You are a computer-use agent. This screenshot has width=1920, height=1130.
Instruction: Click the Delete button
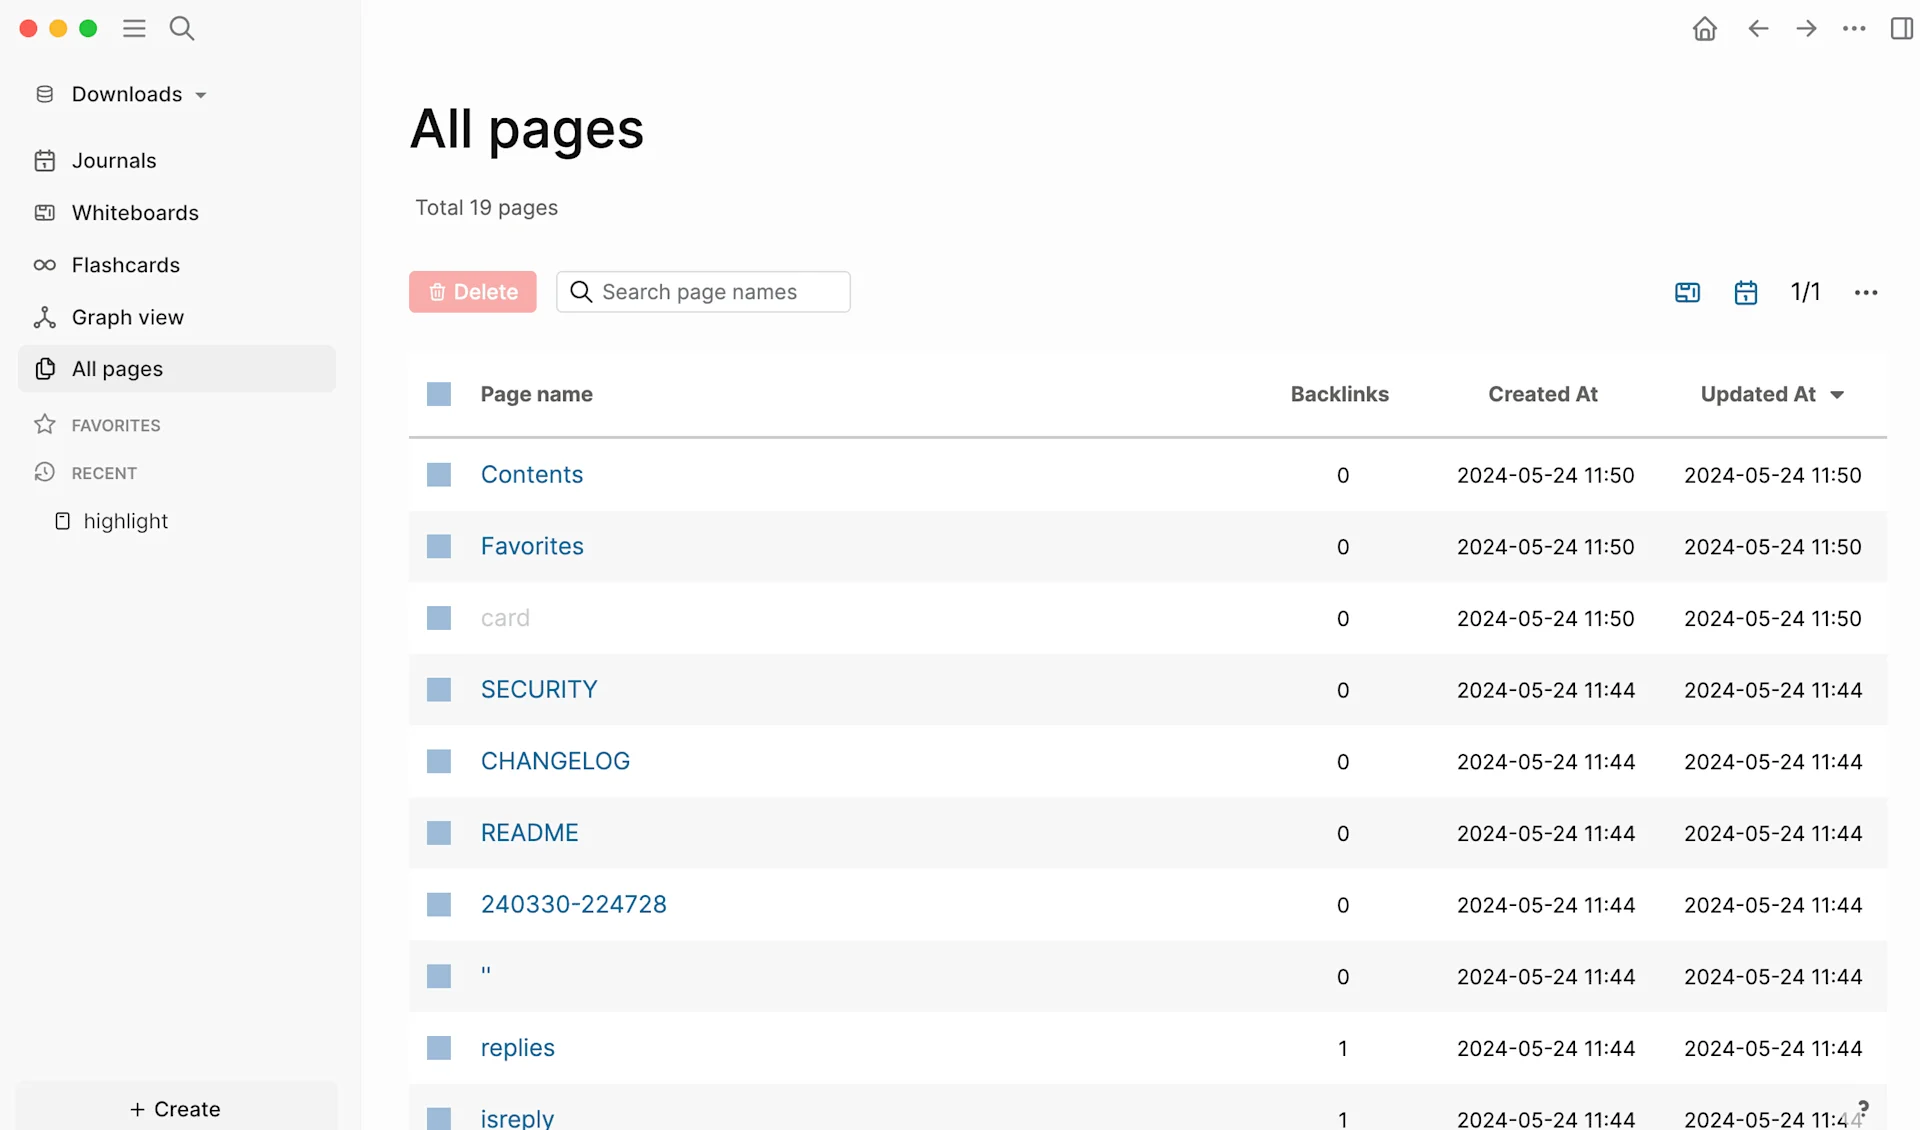pos(472,291)
